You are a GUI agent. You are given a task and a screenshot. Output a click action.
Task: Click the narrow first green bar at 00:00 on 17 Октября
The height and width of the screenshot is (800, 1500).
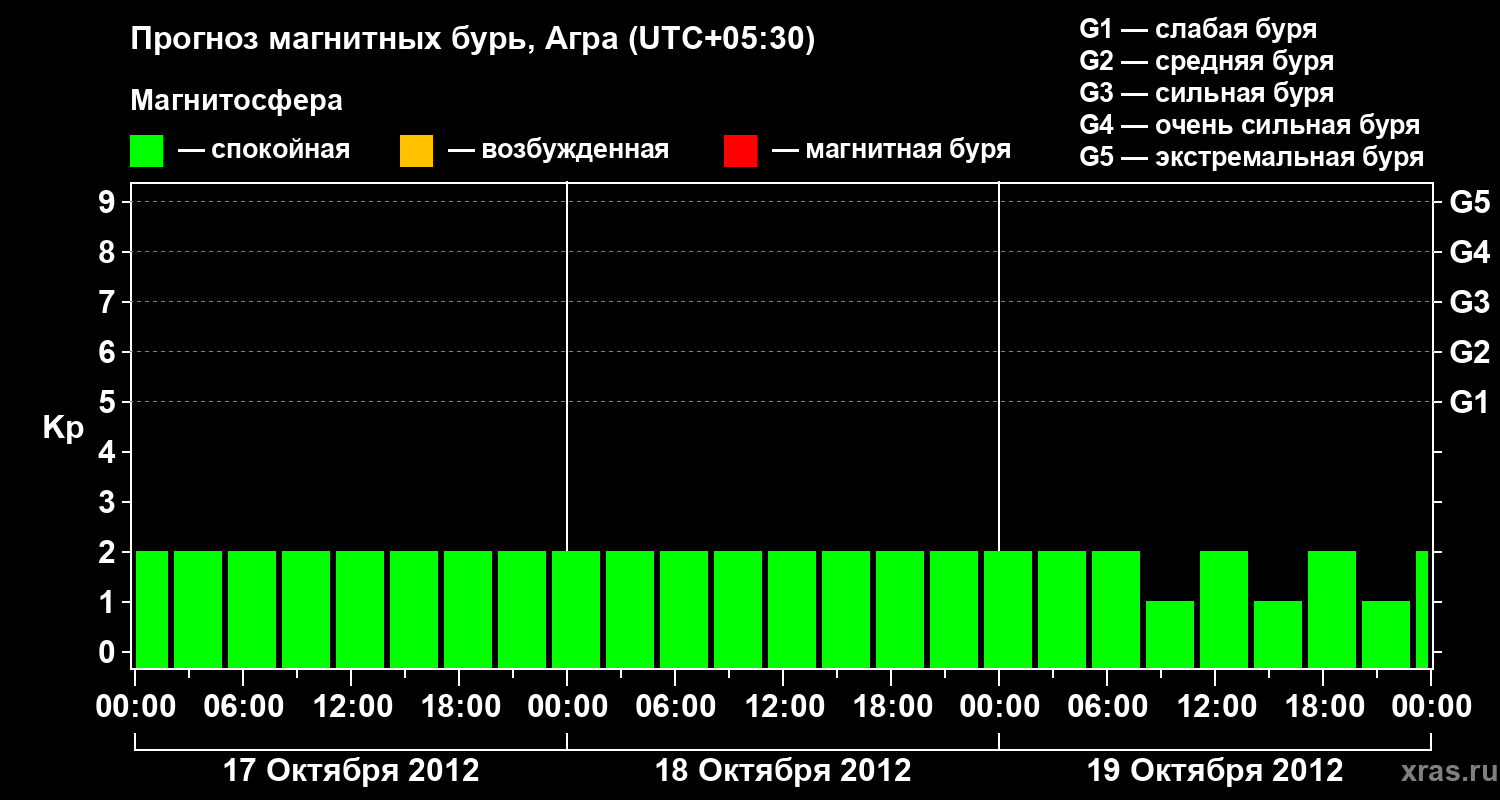tap(152, 609)
